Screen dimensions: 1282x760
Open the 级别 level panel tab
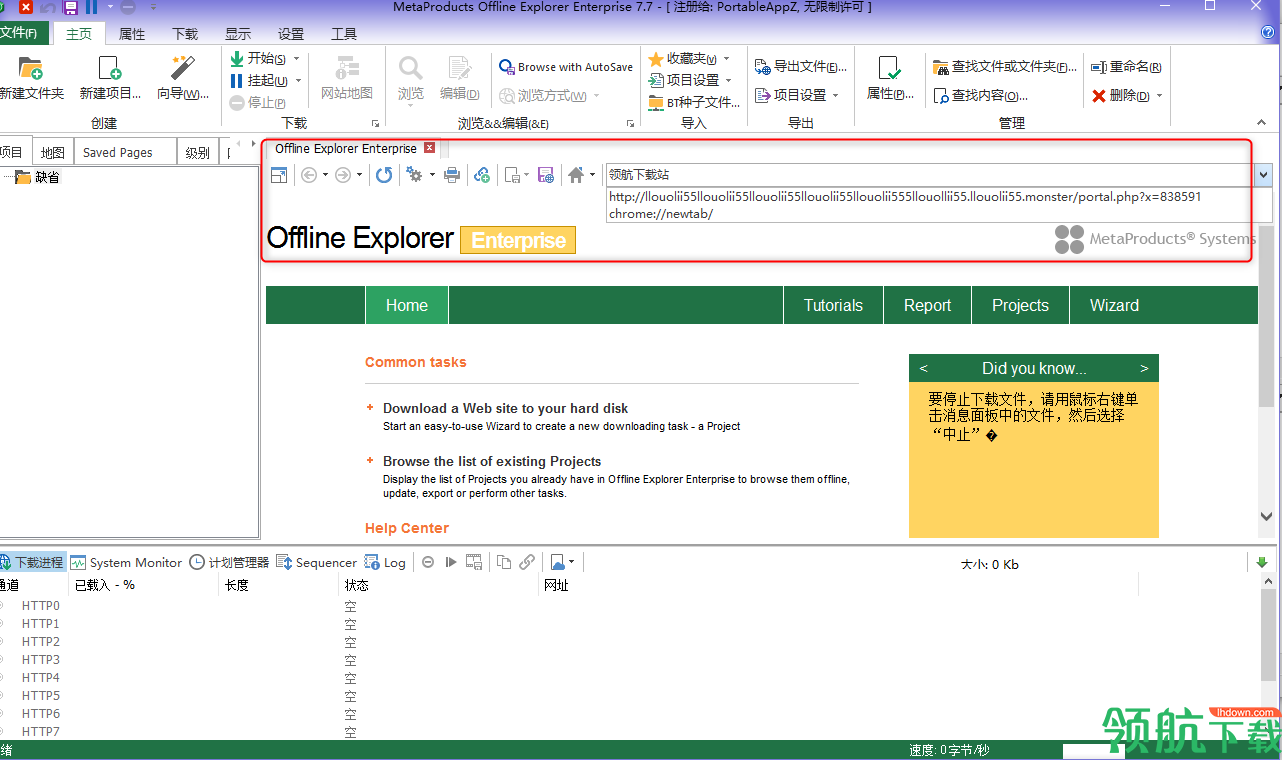pos(198,152)
